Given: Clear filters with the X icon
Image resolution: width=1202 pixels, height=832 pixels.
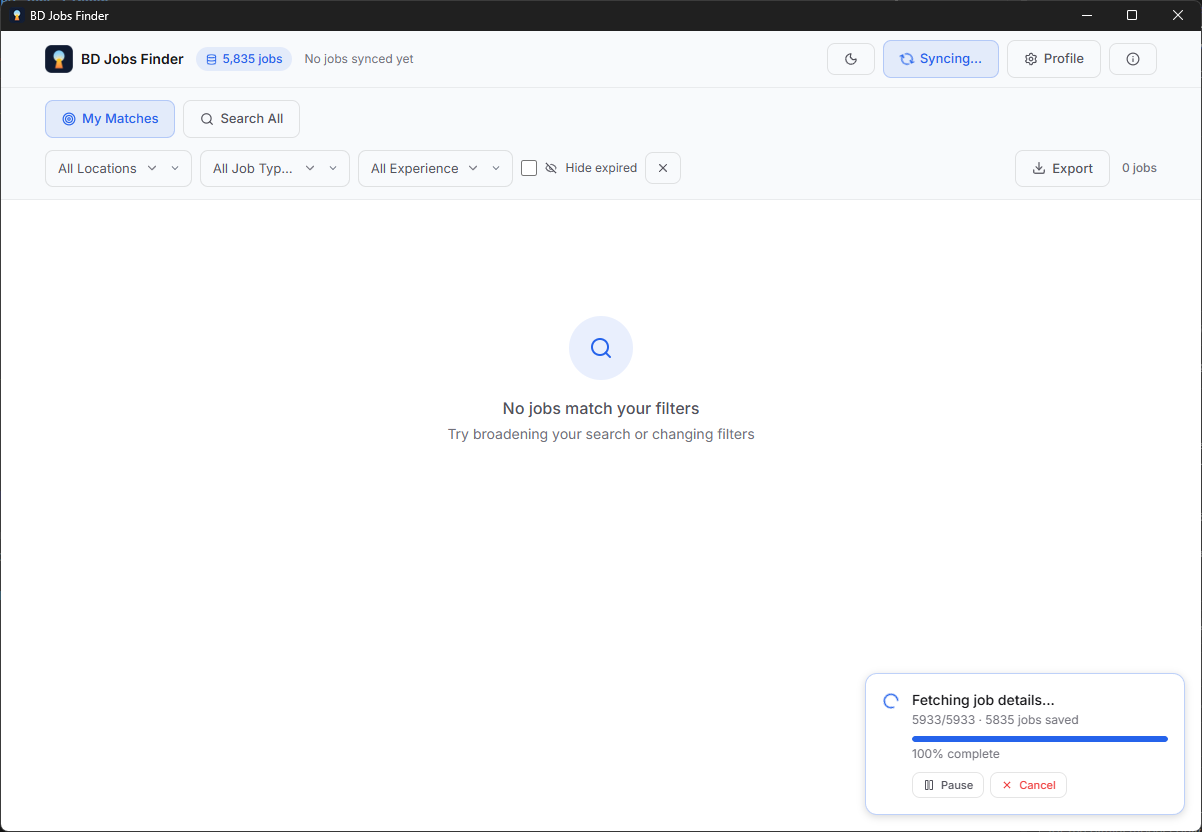Looking at the screenshot, I should click(x=663, y=168).
